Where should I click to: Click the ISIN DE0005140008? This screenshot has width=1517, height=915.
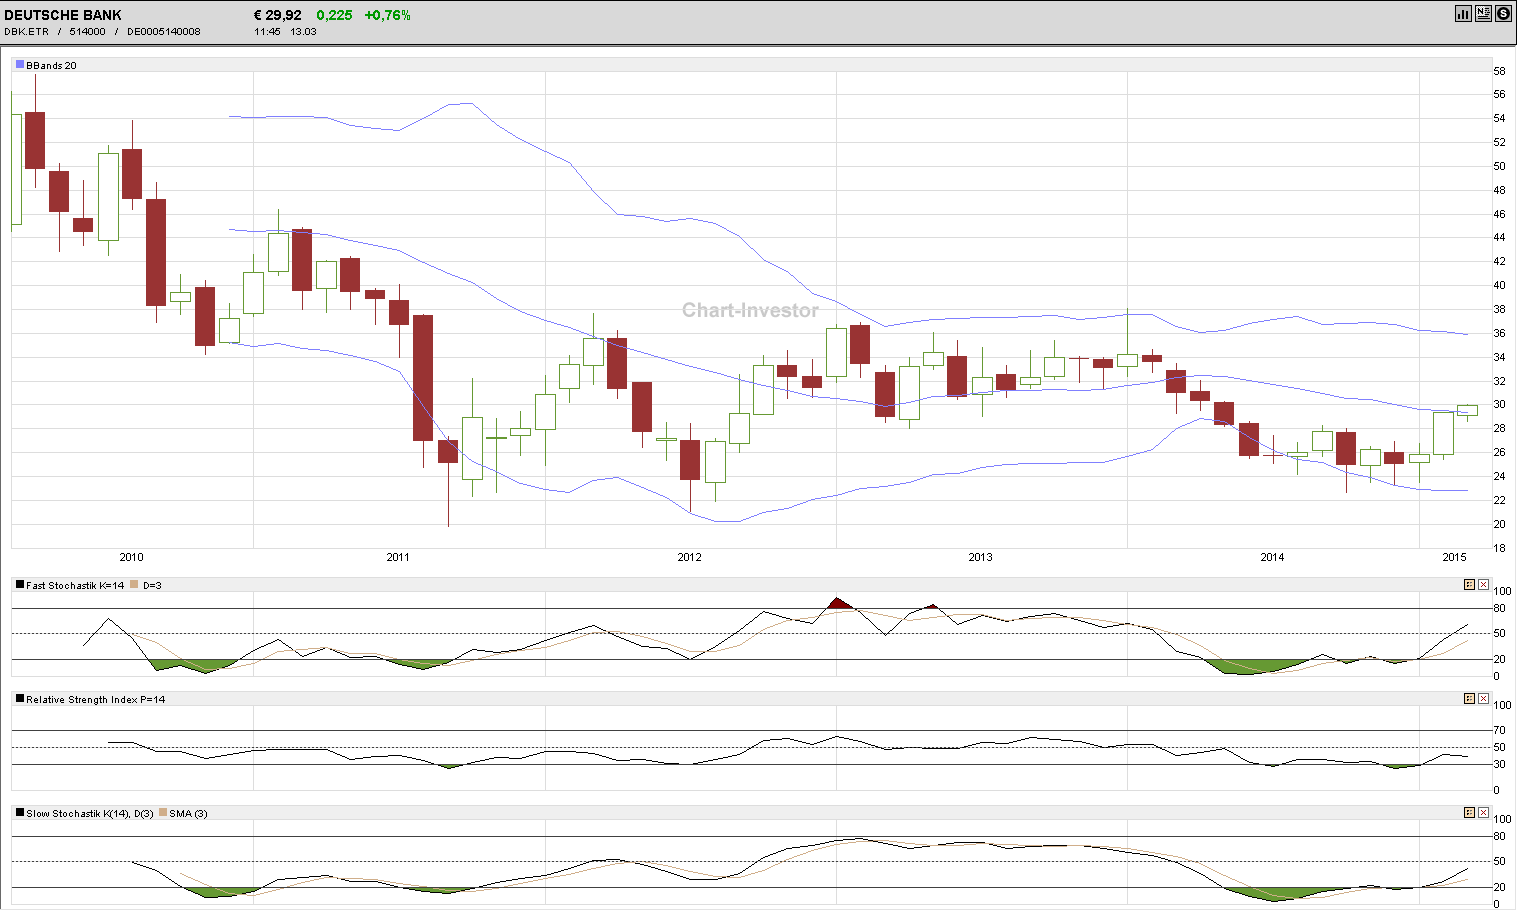click(x=163, y=32)
